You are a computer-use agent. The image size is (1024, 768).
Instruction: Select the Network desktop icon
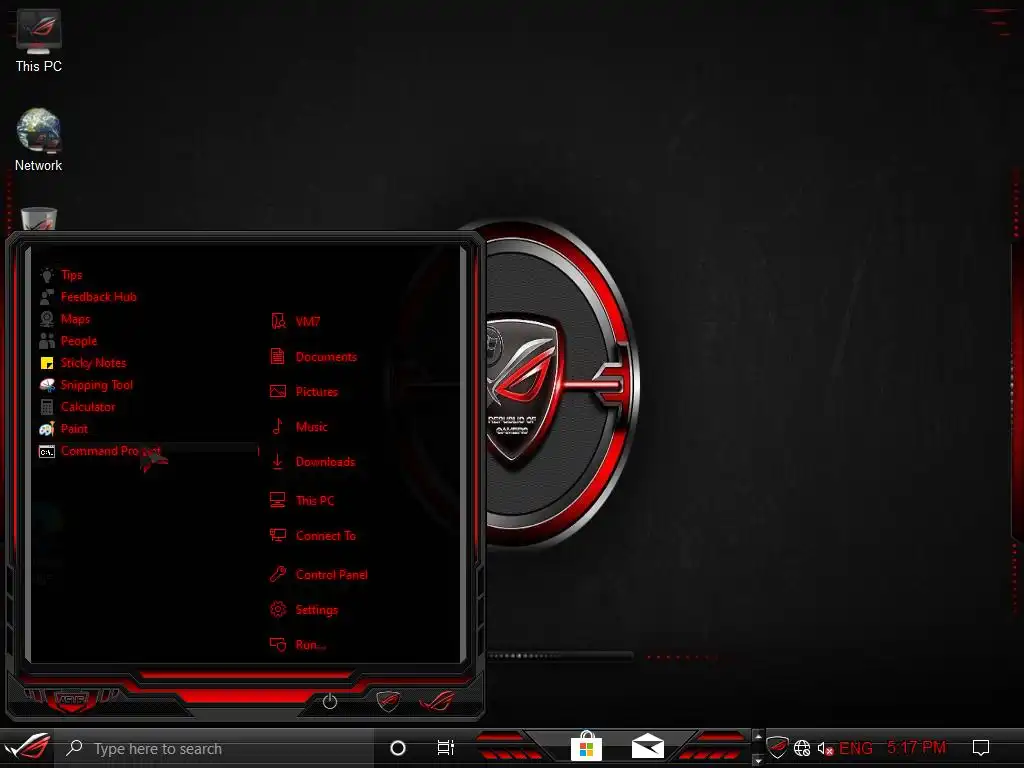[39, 140]
